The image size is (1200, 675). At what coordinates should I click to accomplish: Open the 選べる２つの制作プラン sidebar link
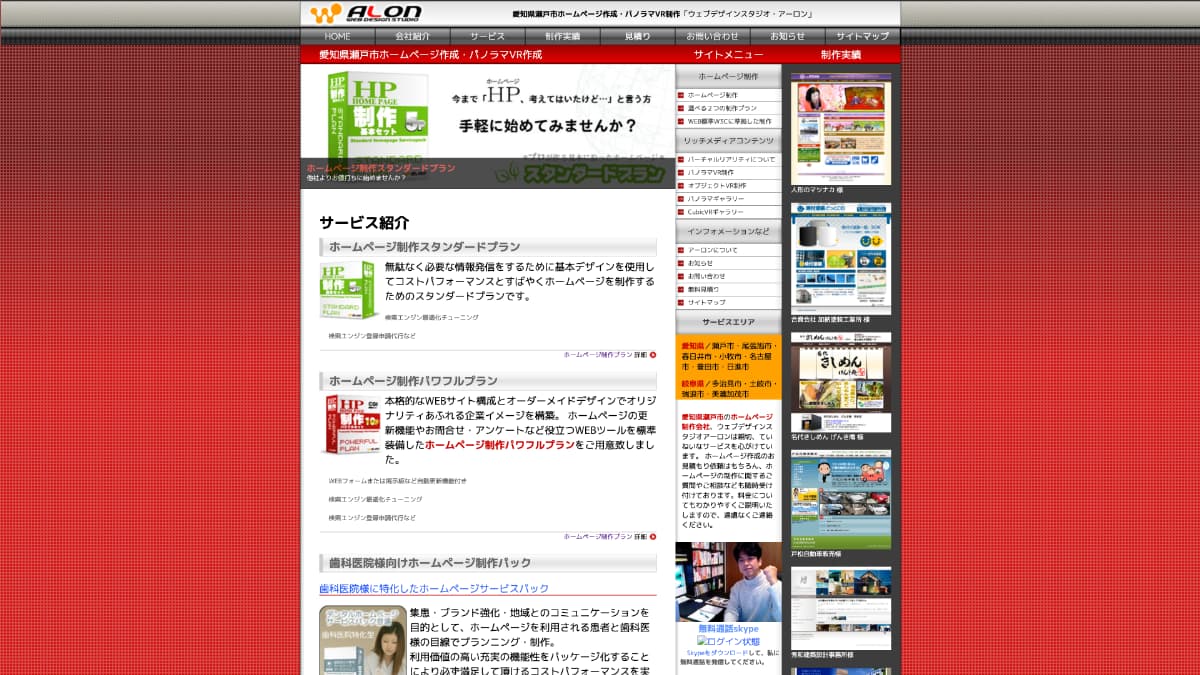722,108
